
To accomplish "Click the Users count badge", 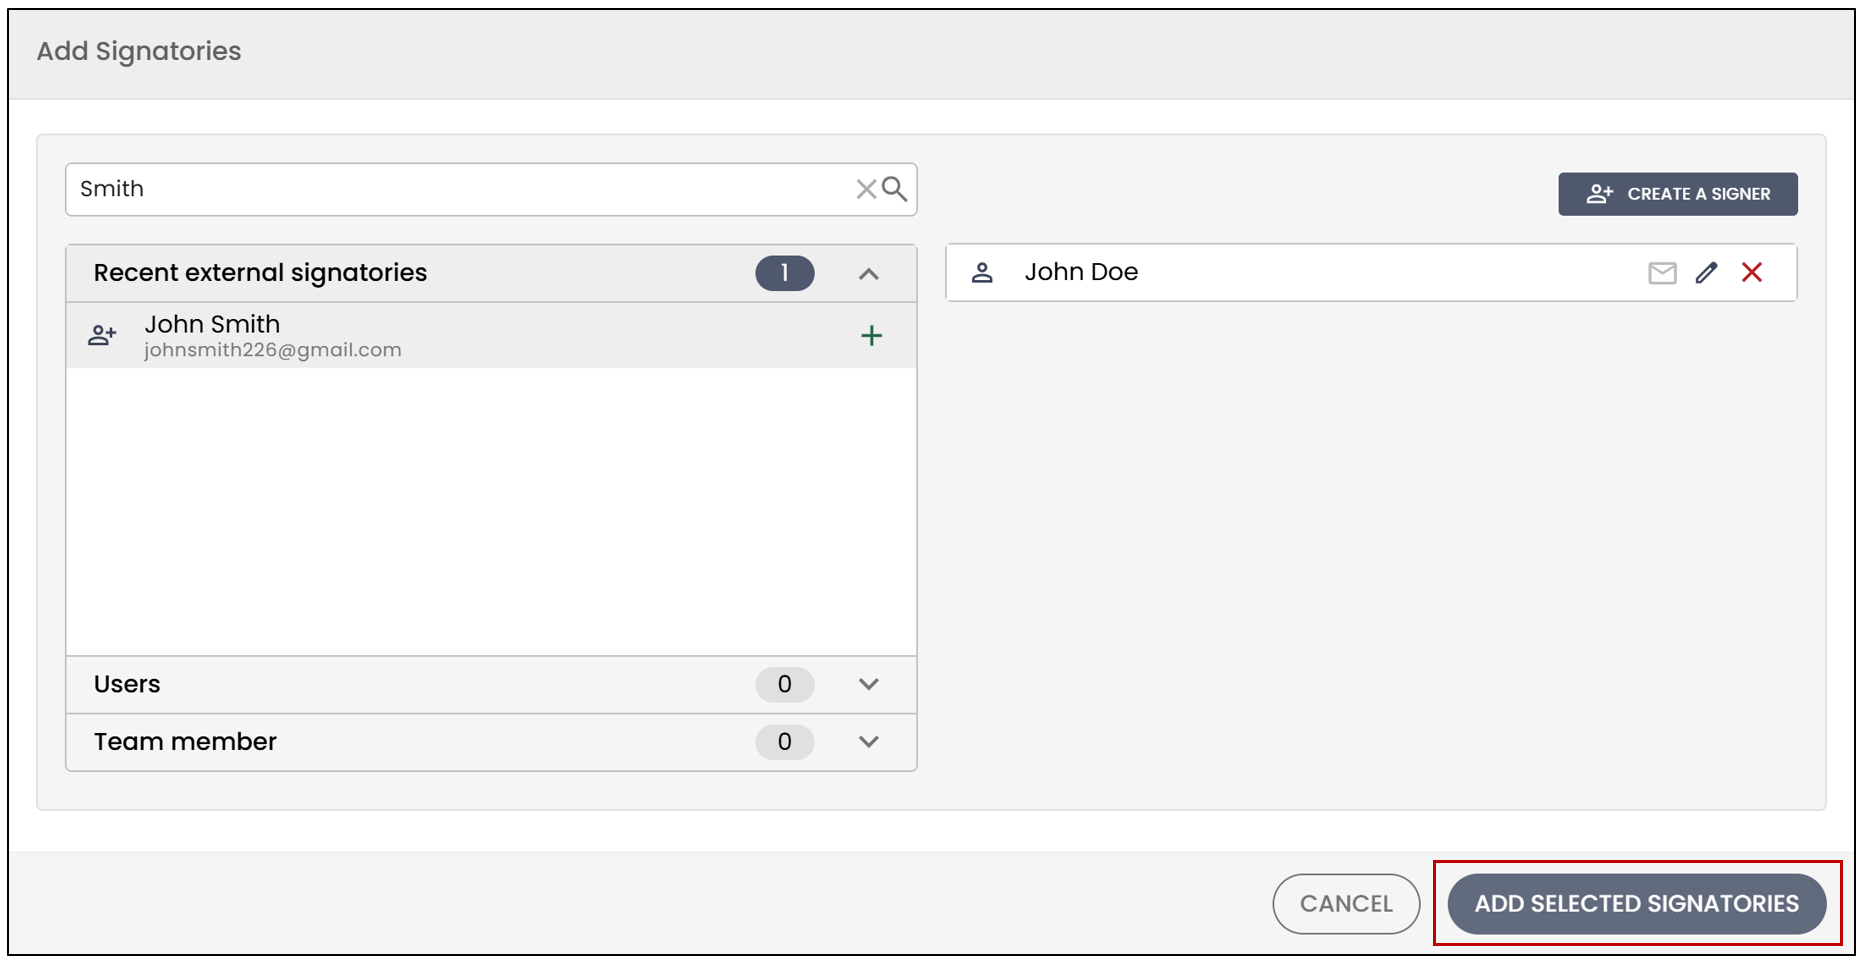I will coord(785,684).
